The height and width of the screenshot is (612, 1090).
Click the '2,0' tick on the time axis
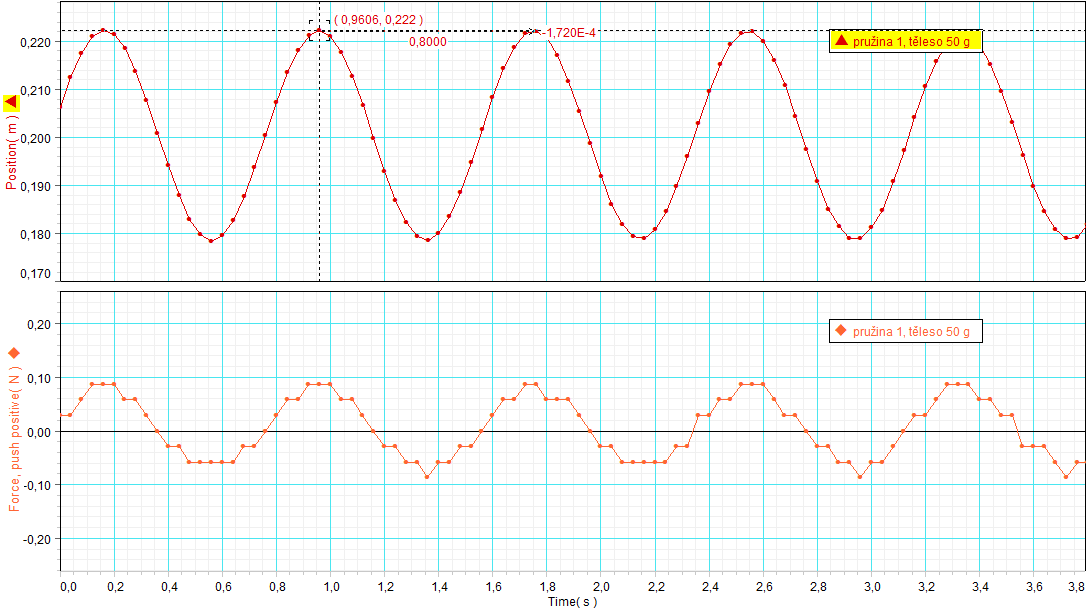point(602,587)
